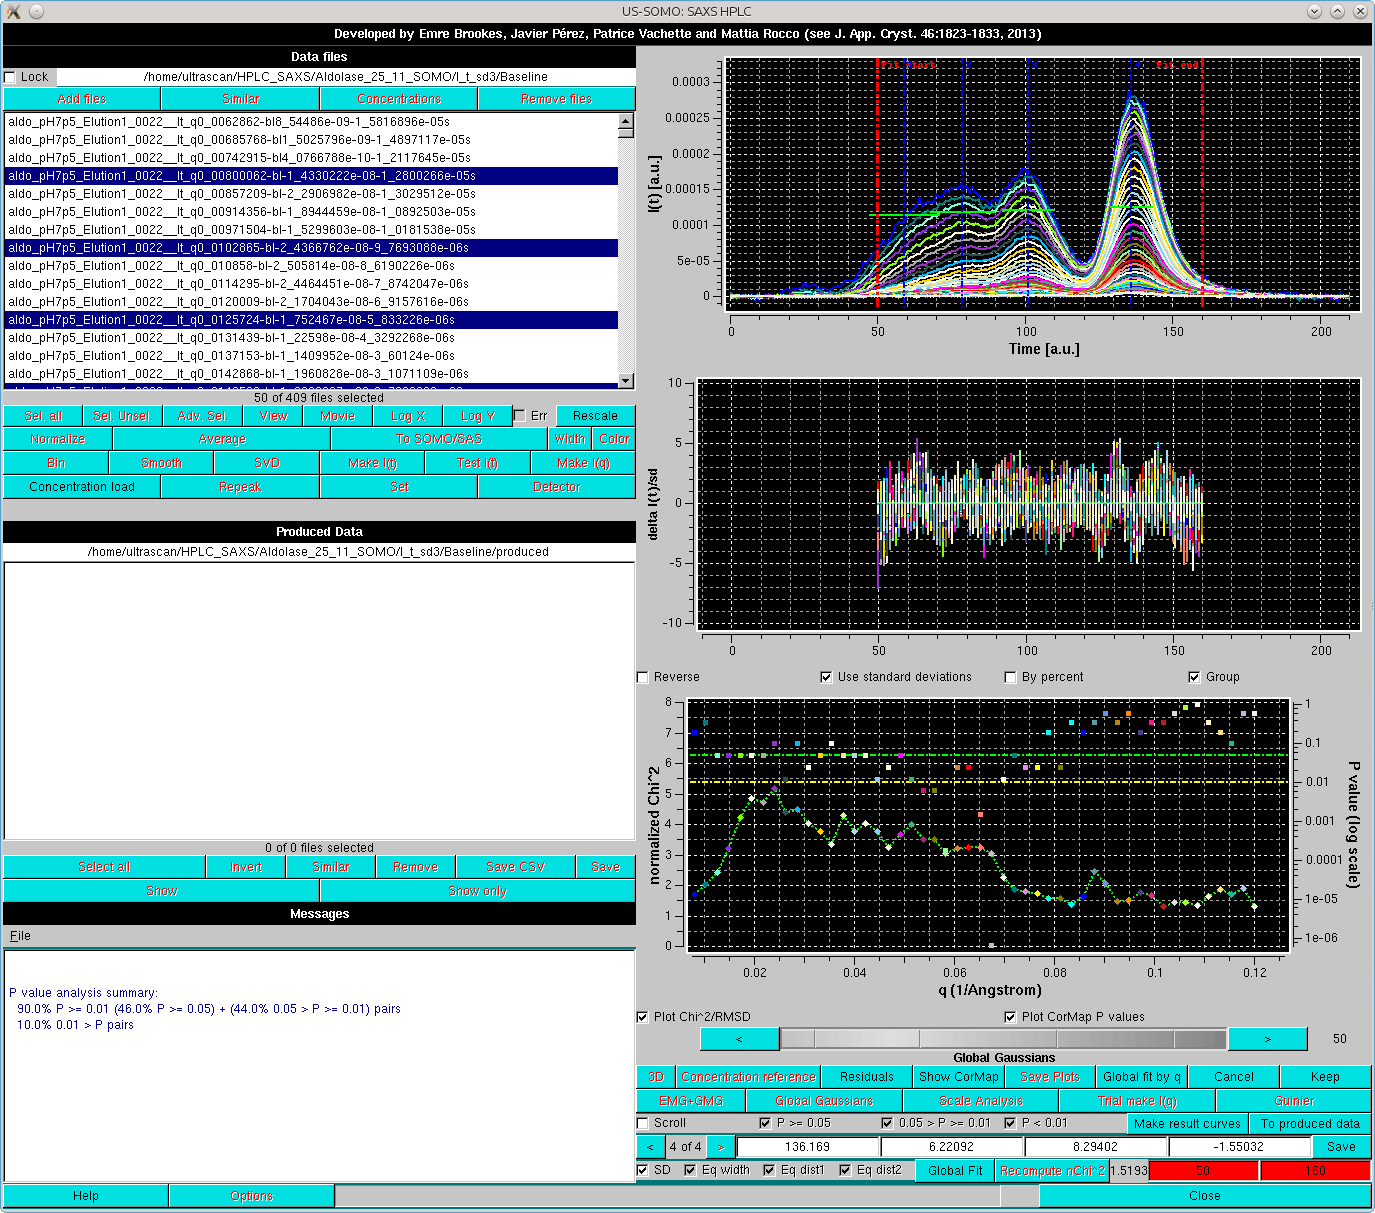Image resolution: width=1375 pixels, height=1213 pixels.
Task: Start the Scale Analysis tool
Action: coord(980,1100)
